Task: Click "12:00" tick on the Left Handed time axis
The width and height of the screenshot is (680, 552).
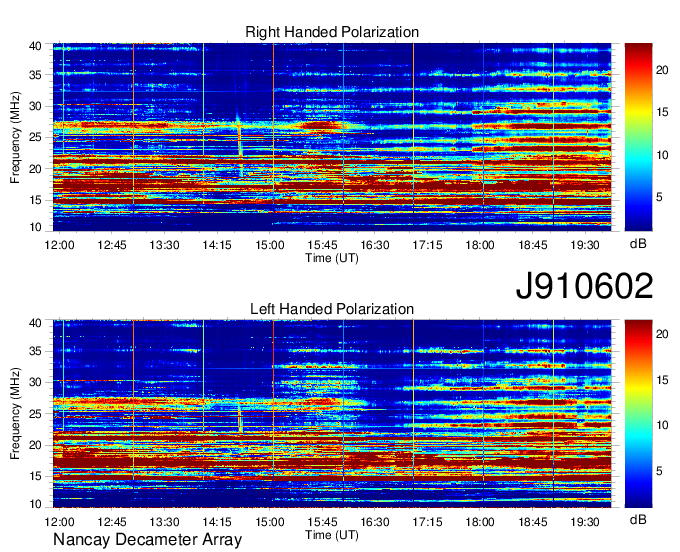Action: pyautogui.click(x=59, y=522)
